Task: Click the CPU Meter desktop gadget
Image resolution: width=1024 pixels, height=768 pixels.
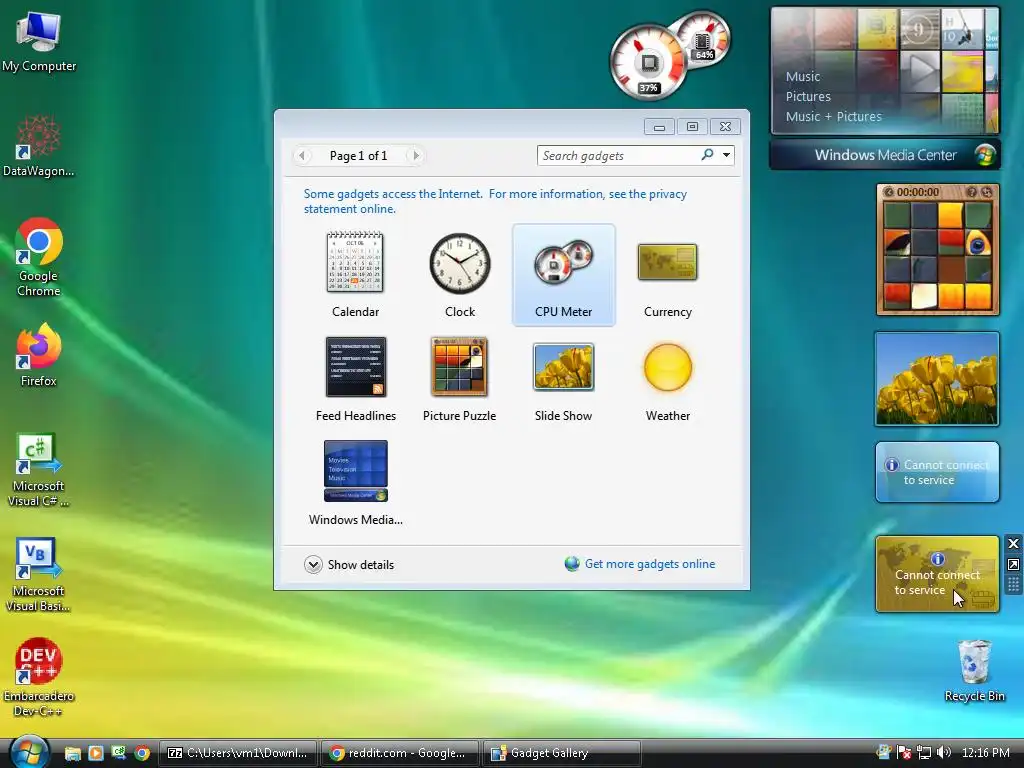Action: pyautogui.click(x=668, y=56)
